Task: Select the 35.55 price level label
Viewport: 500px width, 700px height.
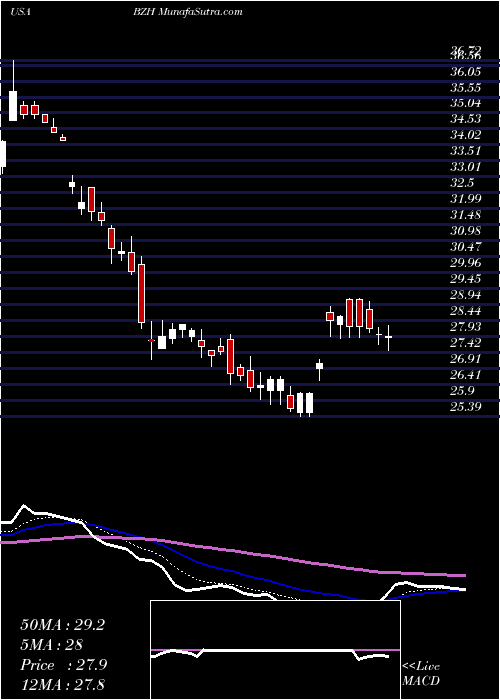Action: pos(465,88)
